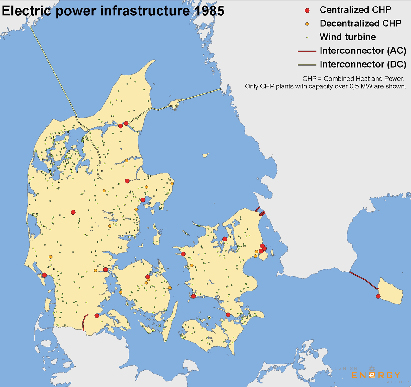Click the CHP definition footnote under the legend
This screenshot has height=387, width=411.
pyautogui.click(x=353, y=79)
